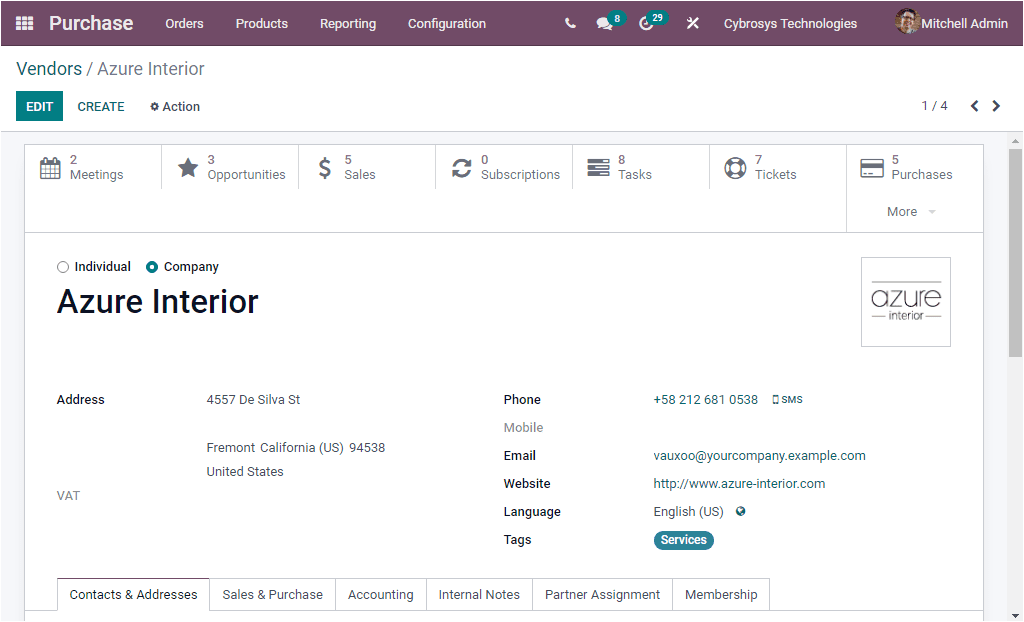Select the Company radio button
This screenshot has width=1024, height=622.
(x=151, y=266)
